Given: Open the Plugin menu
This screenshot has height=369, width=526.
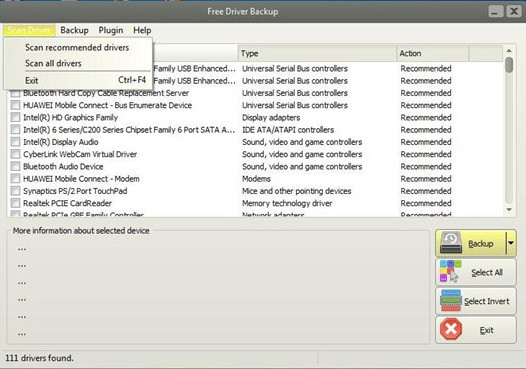Looking at the screenshot, I should coord(111,30).
